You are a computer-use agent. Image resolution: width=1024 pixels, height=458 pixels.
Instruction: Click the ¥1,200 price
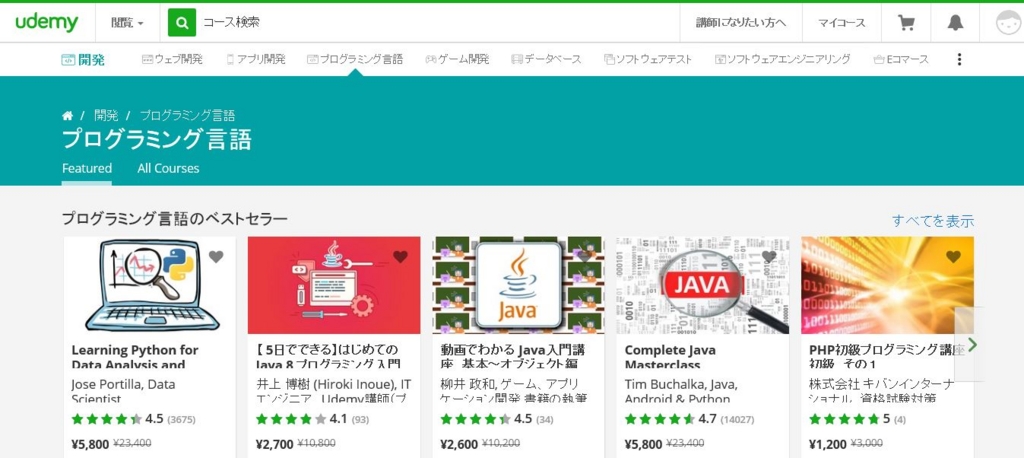[828, 444]
